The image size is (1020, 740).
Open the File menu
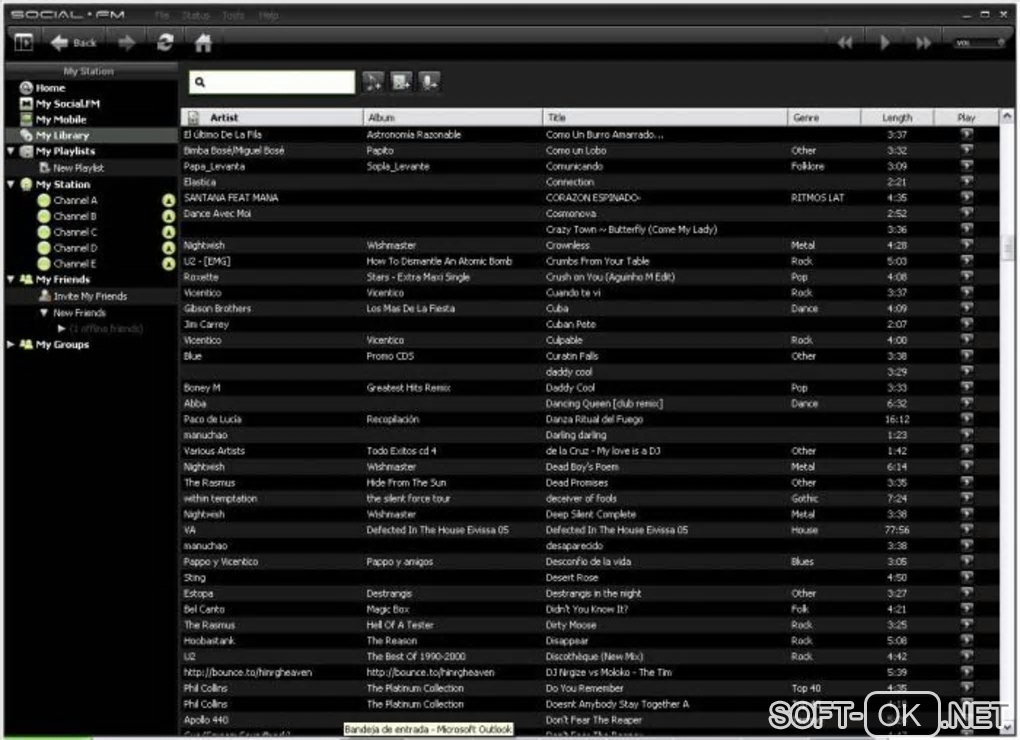(162, 15)
